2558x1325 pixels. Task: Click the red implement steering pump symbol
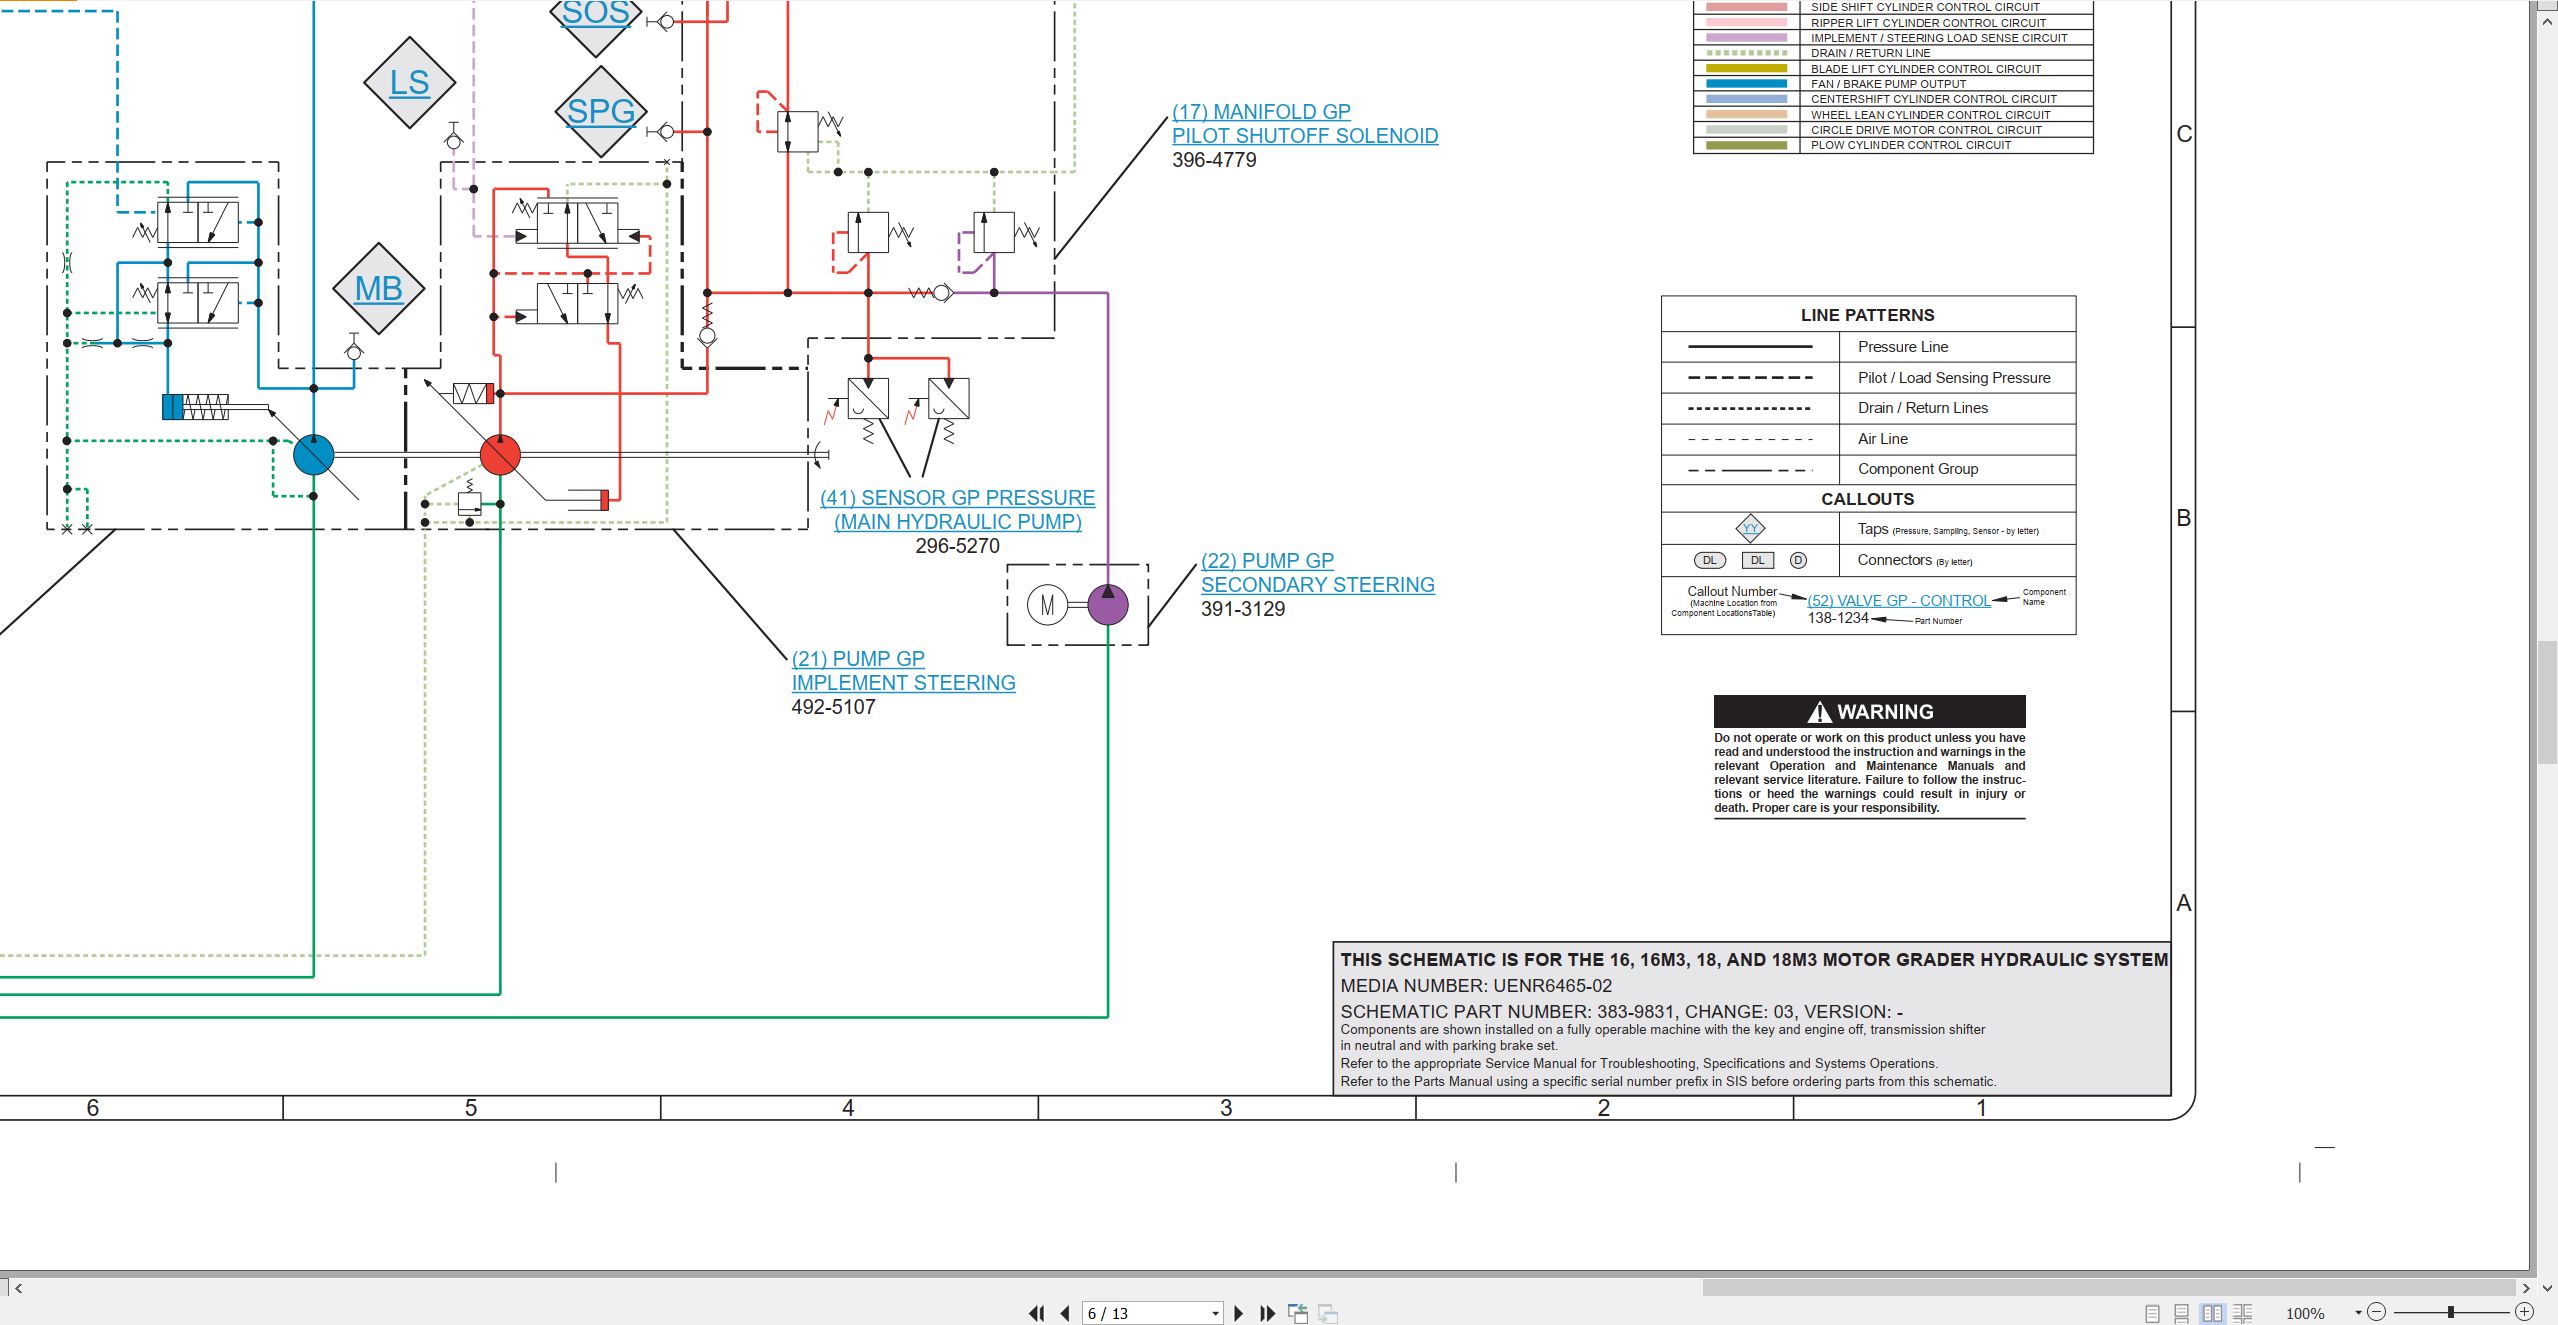[x=500, y=455]
